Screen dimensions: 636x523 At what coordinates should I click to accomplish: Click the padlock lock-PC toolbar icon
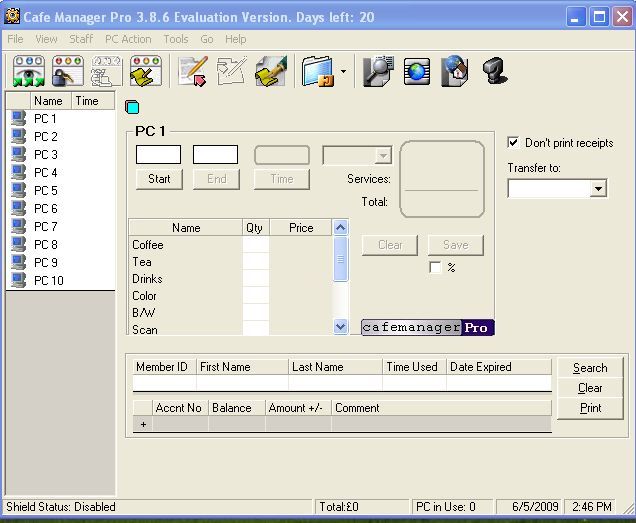(67, 71)
